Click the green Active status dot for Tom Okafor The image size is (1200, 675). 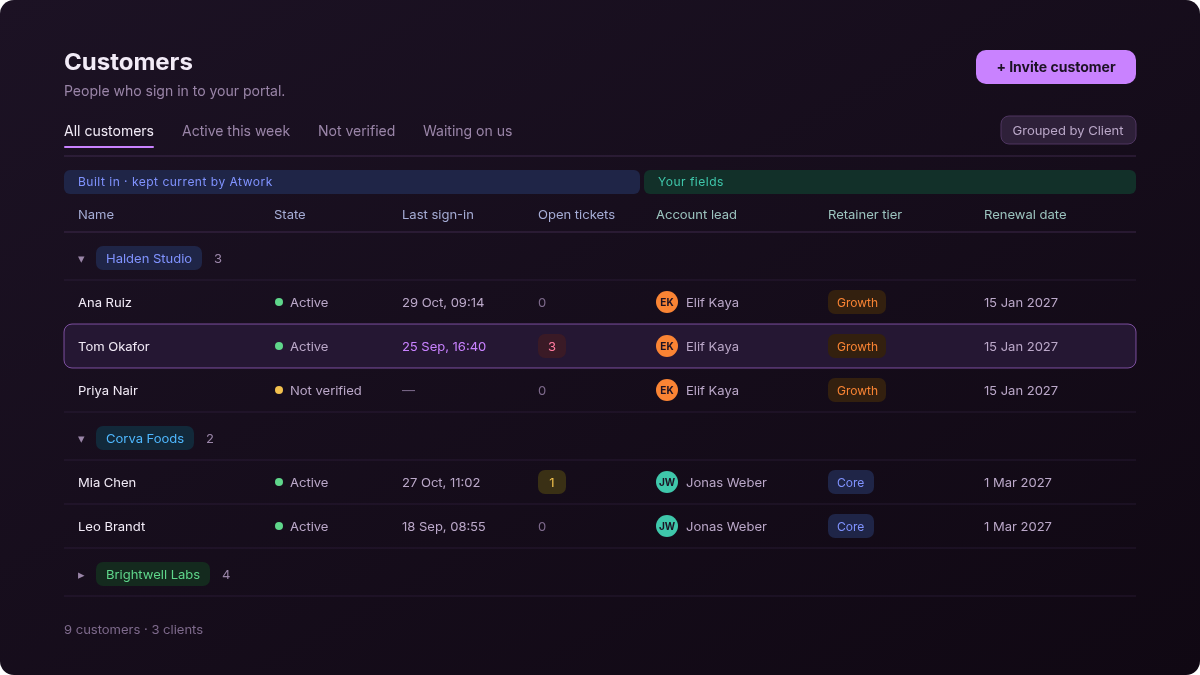tap(279, 346)
